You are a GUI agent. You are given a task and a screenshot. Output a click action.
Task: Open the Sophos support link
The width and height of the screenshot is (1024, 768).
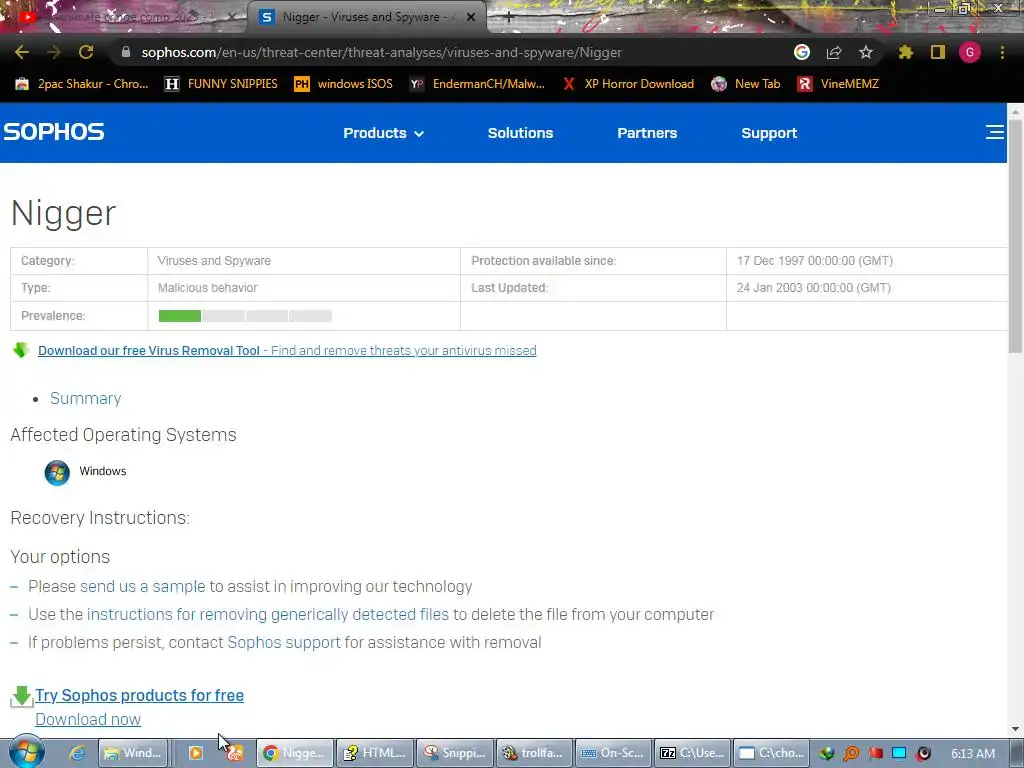(284, 643)
